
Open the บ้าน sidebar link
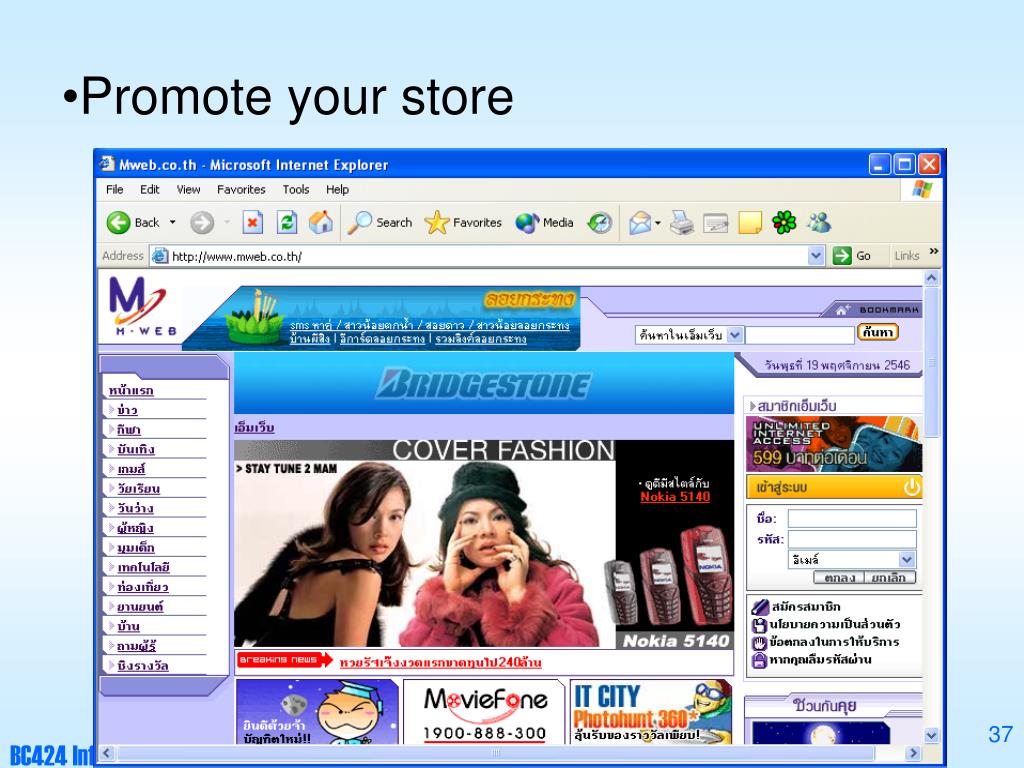coord(129,626)
